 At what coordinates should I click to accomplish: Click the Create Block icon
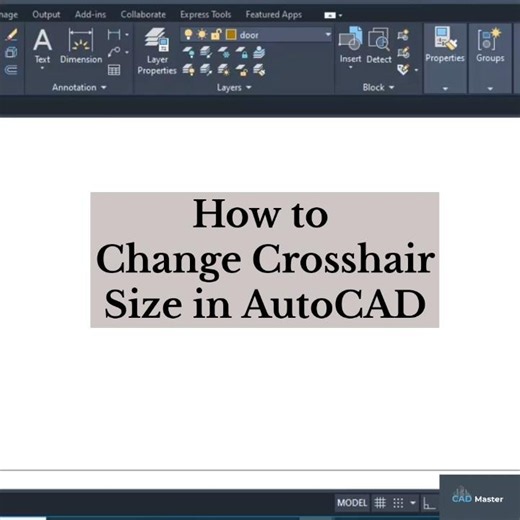(403, 35)
